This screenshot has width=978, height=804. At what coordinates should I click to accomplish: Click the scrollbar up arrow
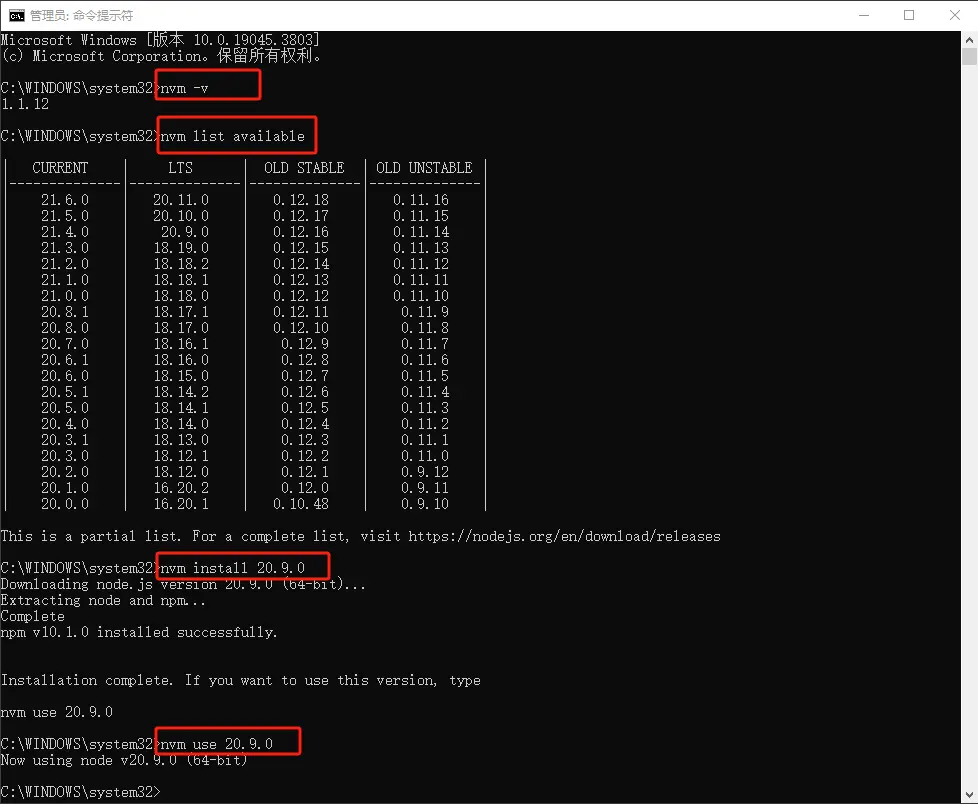coord(969,39)
